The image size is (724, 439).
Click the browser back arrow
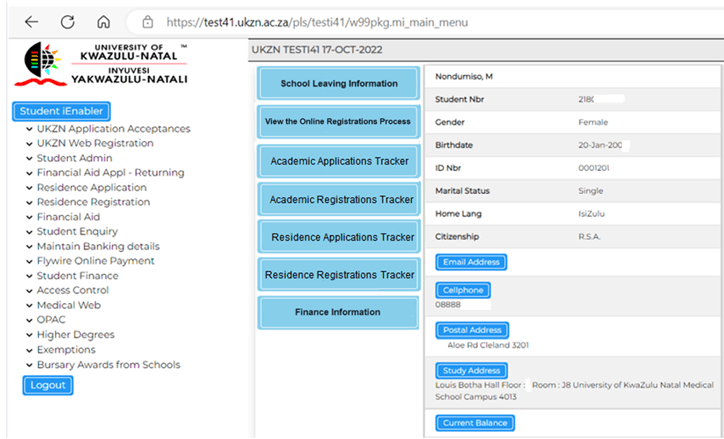click(31, 21)
